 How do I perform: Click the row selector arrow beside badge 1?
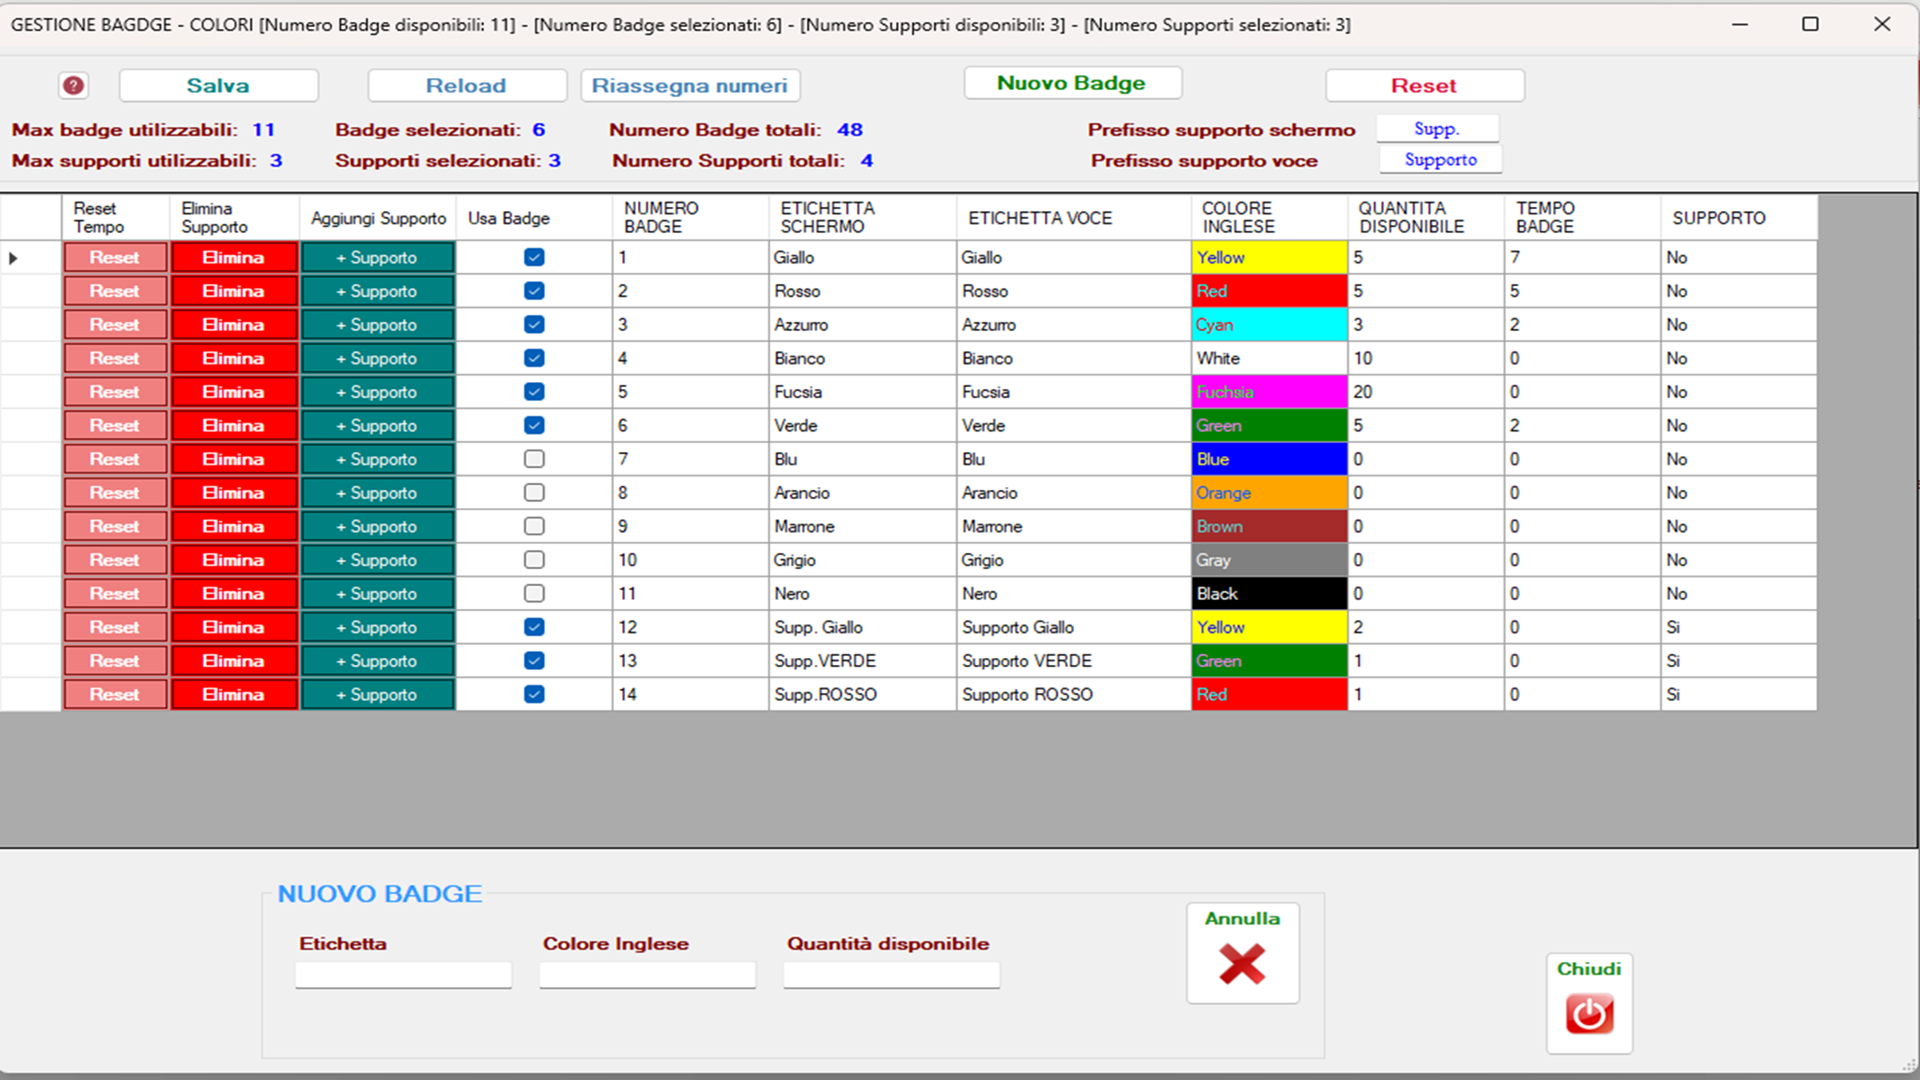[x=14, y=258]
